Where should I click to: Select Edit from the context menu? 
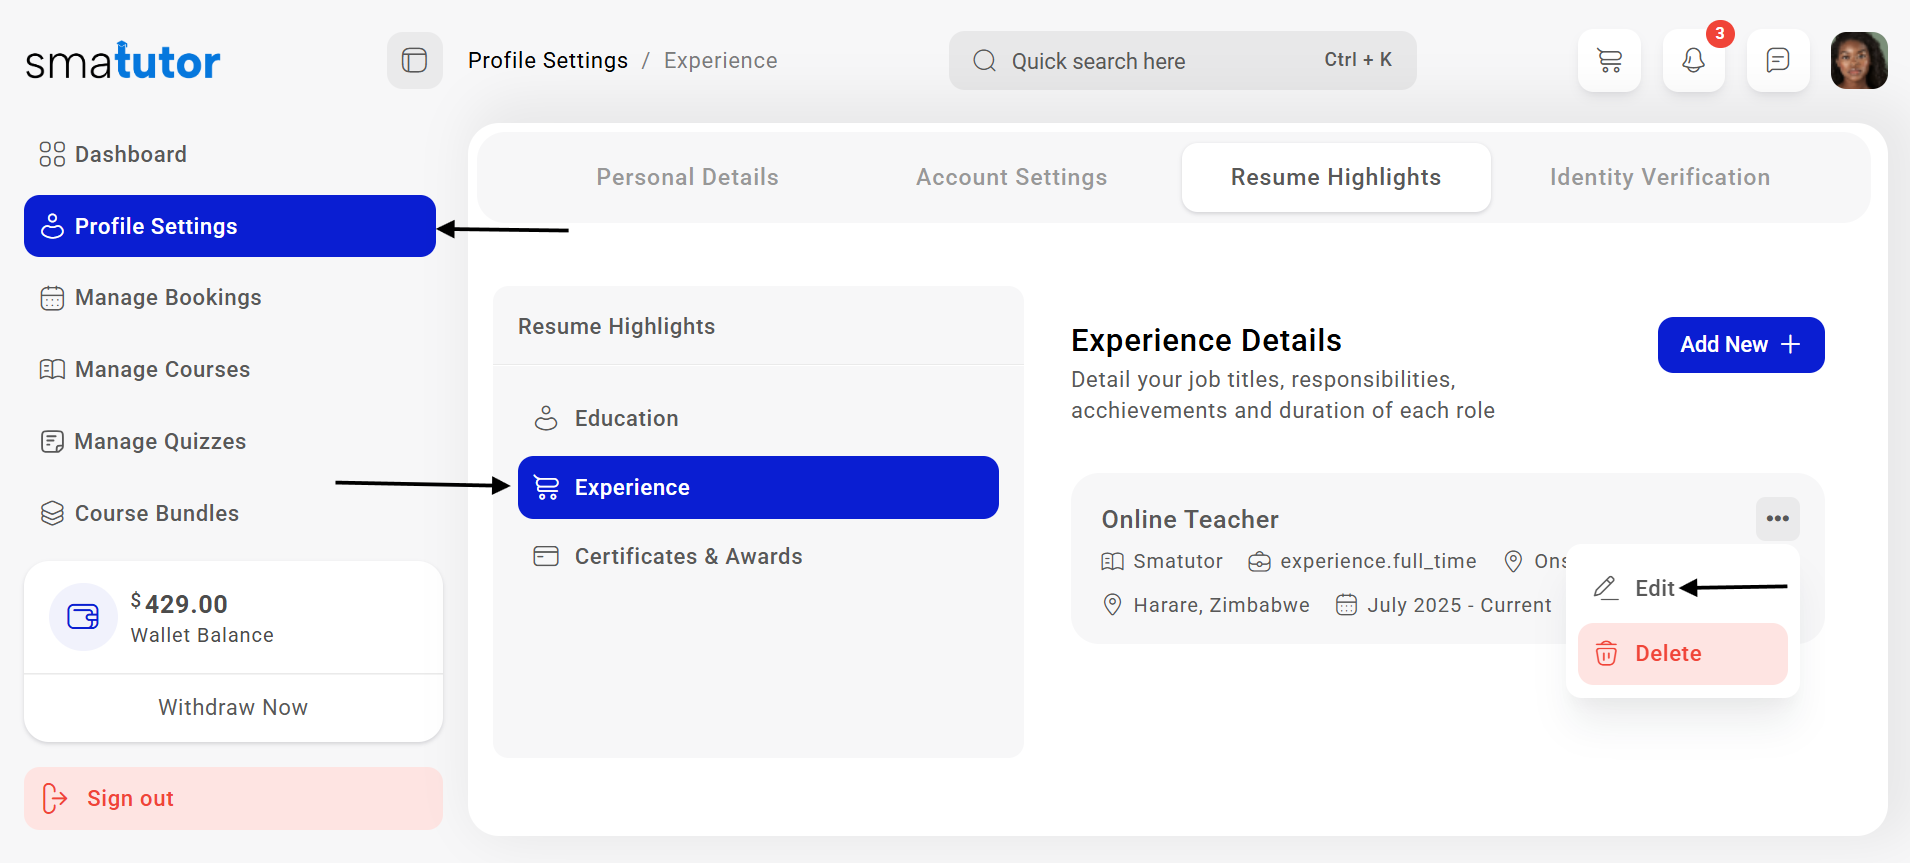[1653, 588]
